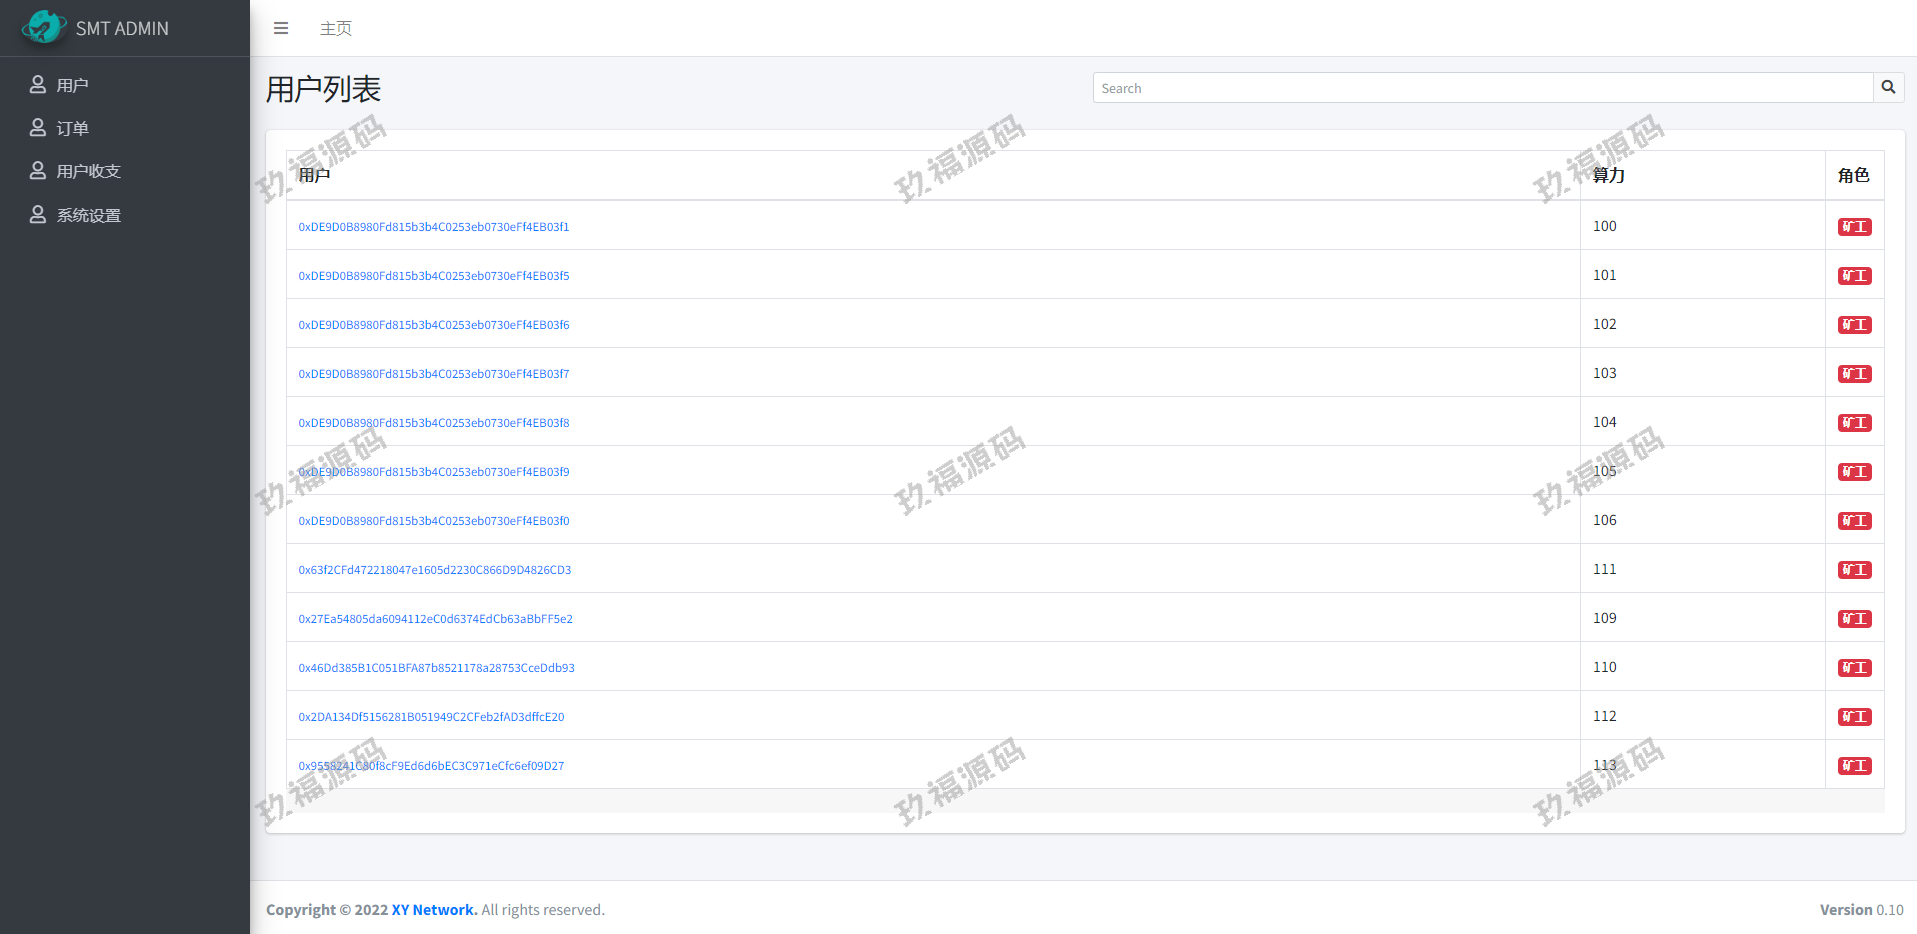Click the icon beside 订单
Screen dimensions: 1917x934
tap(38, 128)
